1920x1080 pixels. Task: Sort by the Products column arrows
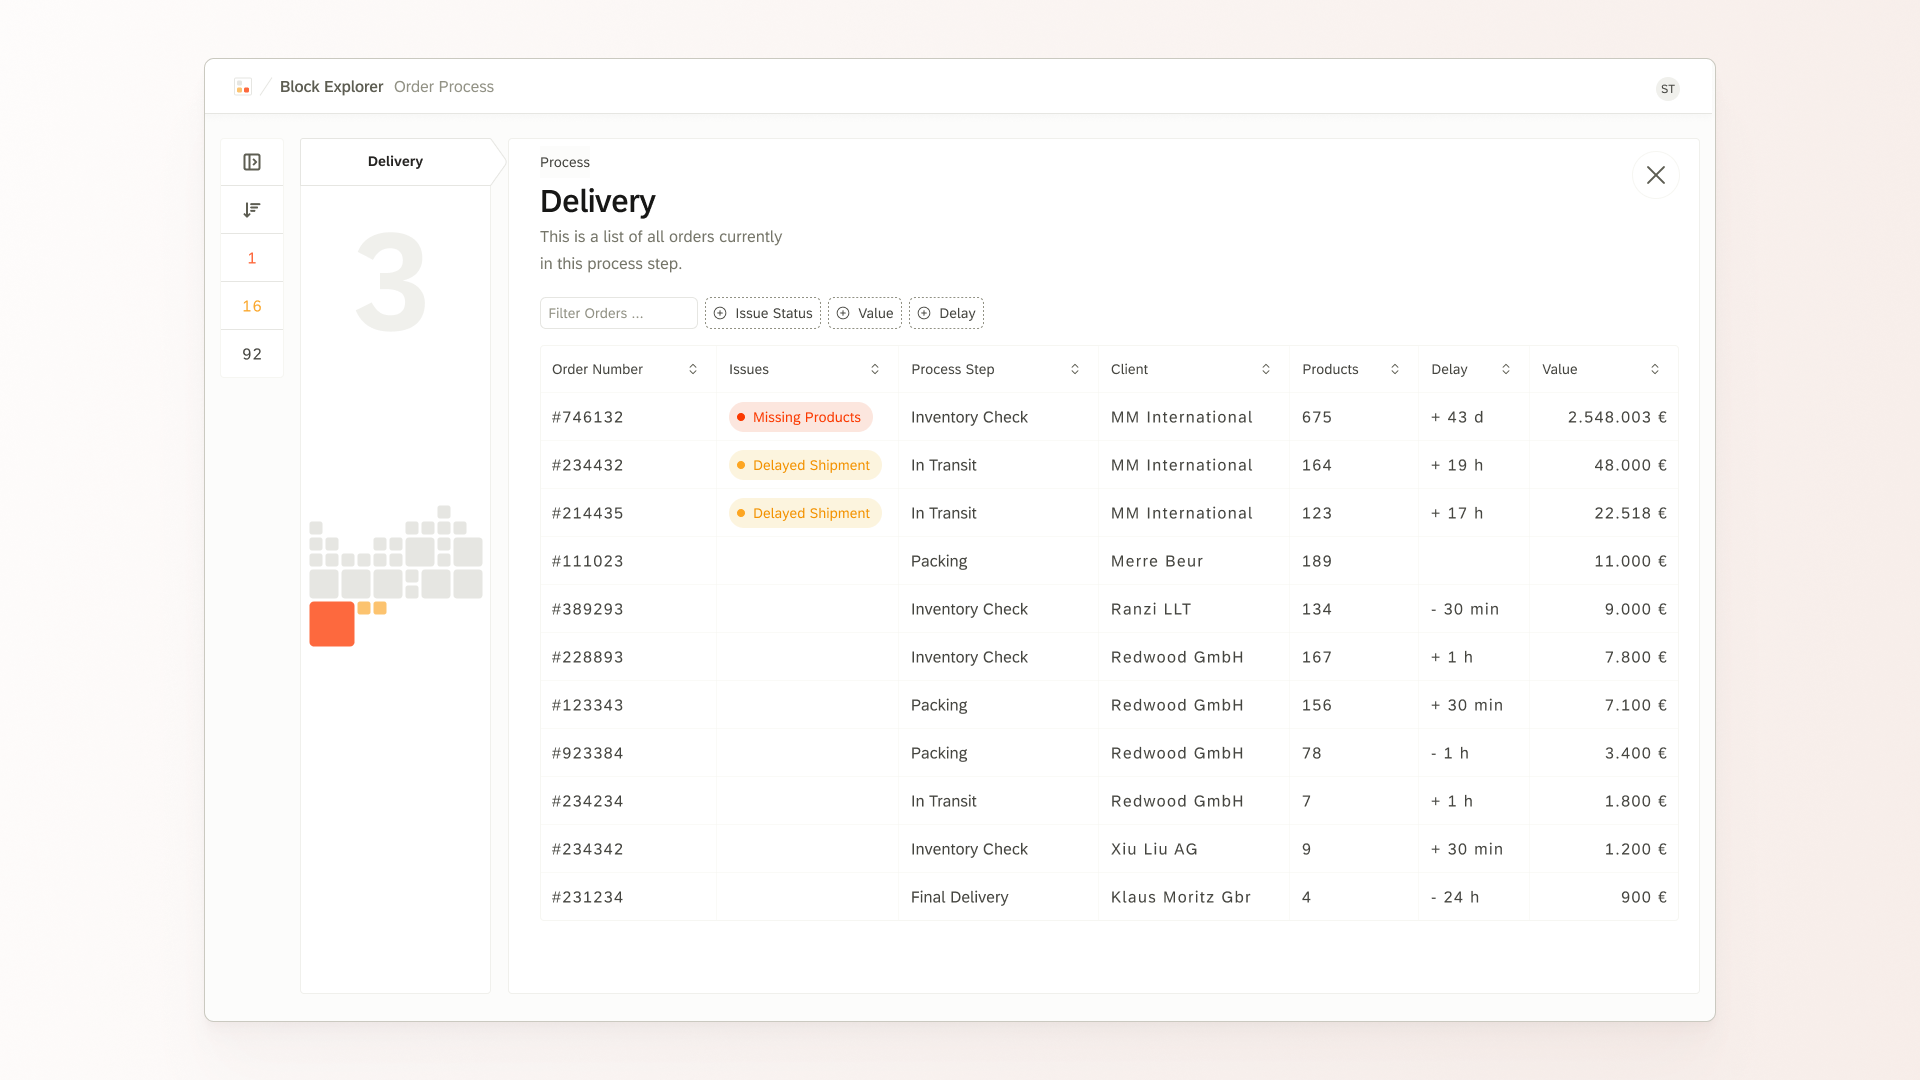(x=1395, y=370)
